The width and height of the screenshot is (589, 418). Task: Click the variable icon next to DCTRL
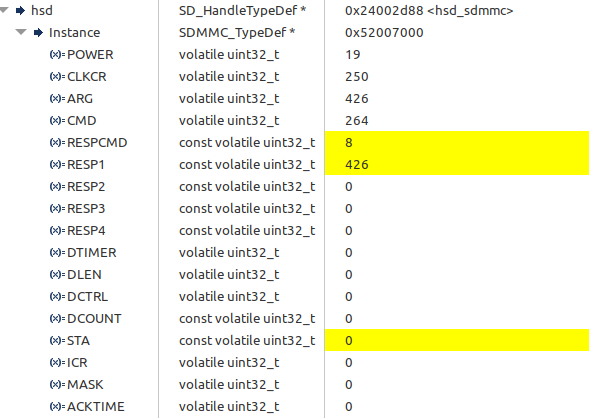point(57,297)
